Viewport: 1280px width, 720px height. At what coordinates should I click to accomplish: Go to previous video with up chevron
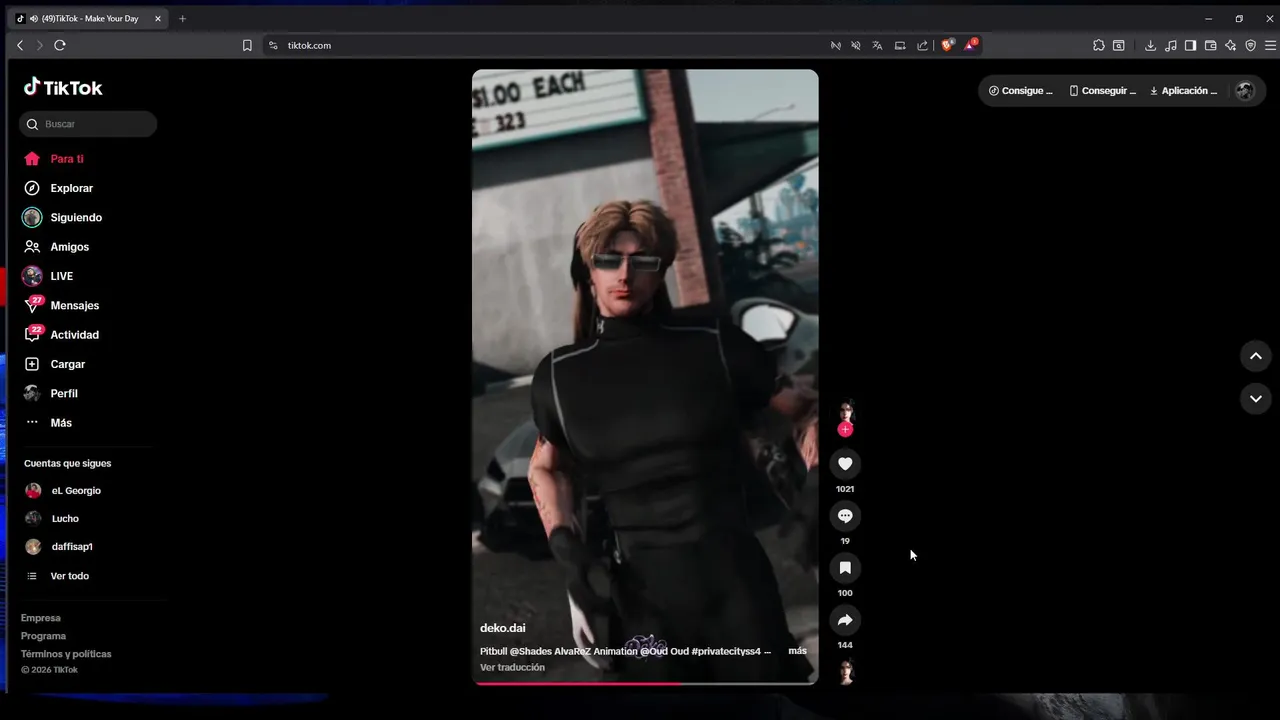[x=1256, y=356]
